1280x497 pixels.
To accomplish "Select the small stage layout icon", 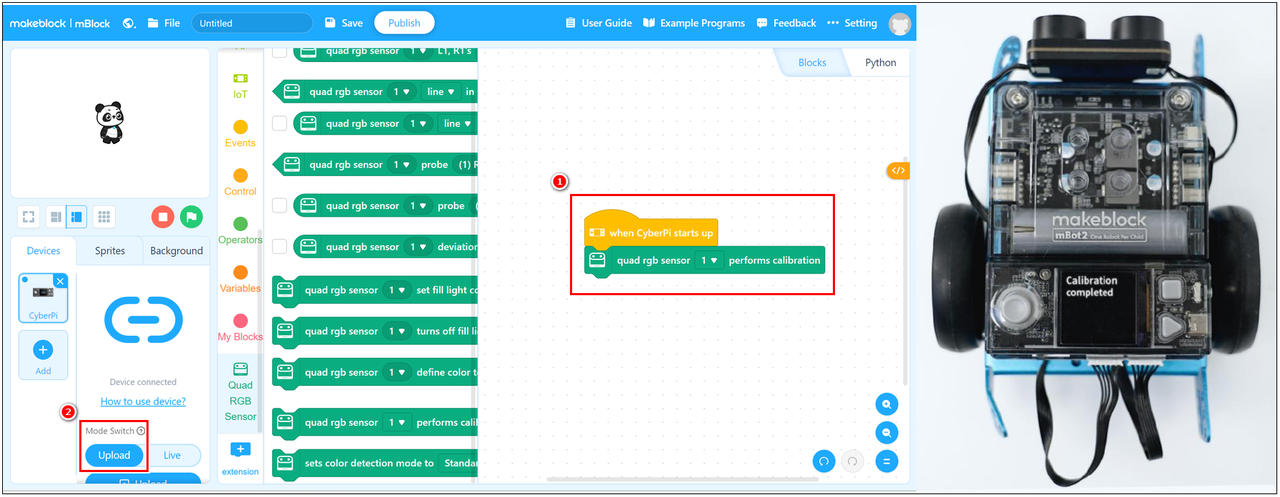I will [x=56, y=216].
